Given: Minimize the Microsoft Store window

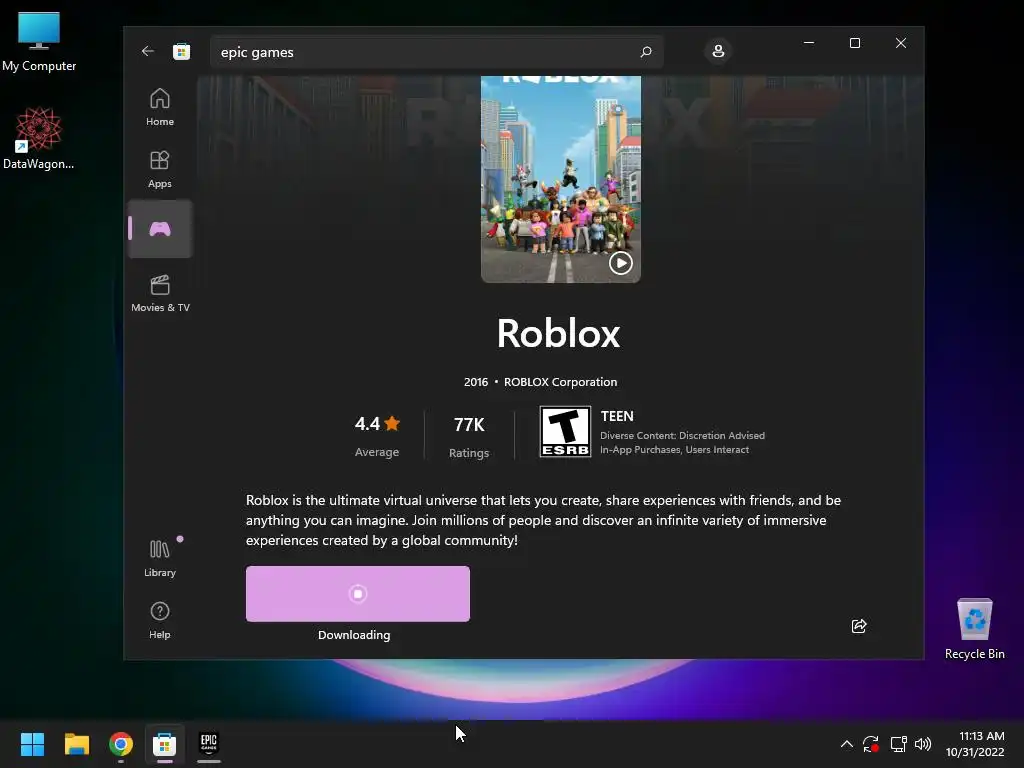Looking at the screenshot, I should pos(809,43).
